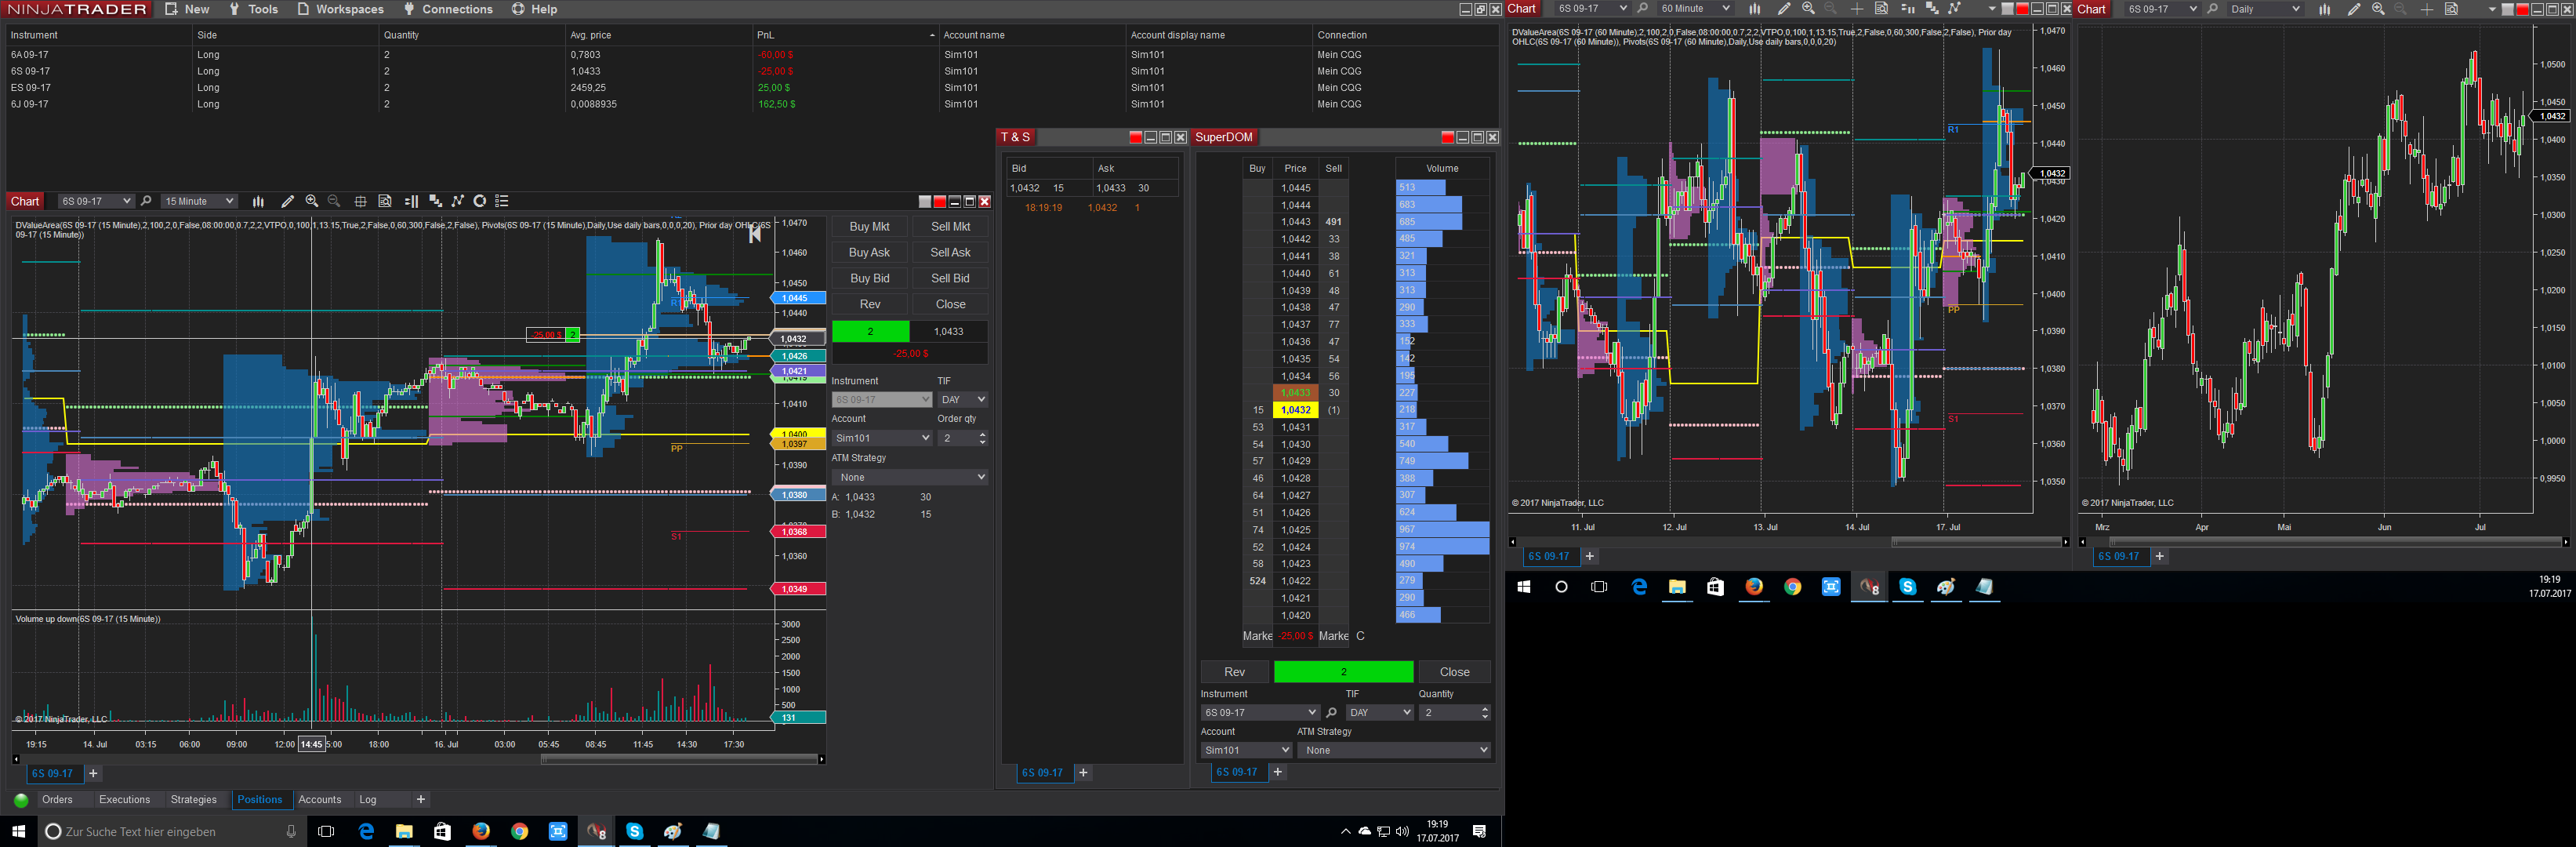Open the 60 Minute interval dropdown
This screenshot has width=2576, height=847.
point(1694,9)
